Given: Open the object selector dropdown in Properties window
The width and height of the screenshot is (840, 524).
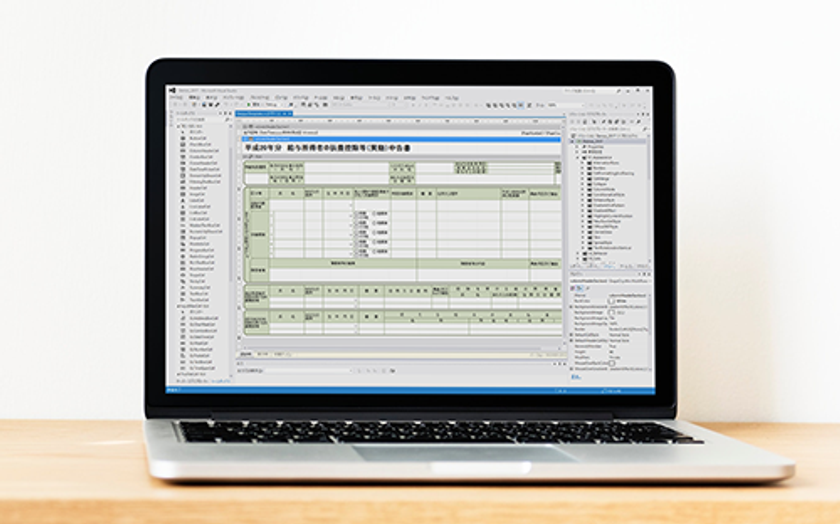Looking at the screenshot, I should tap(611, 281).
